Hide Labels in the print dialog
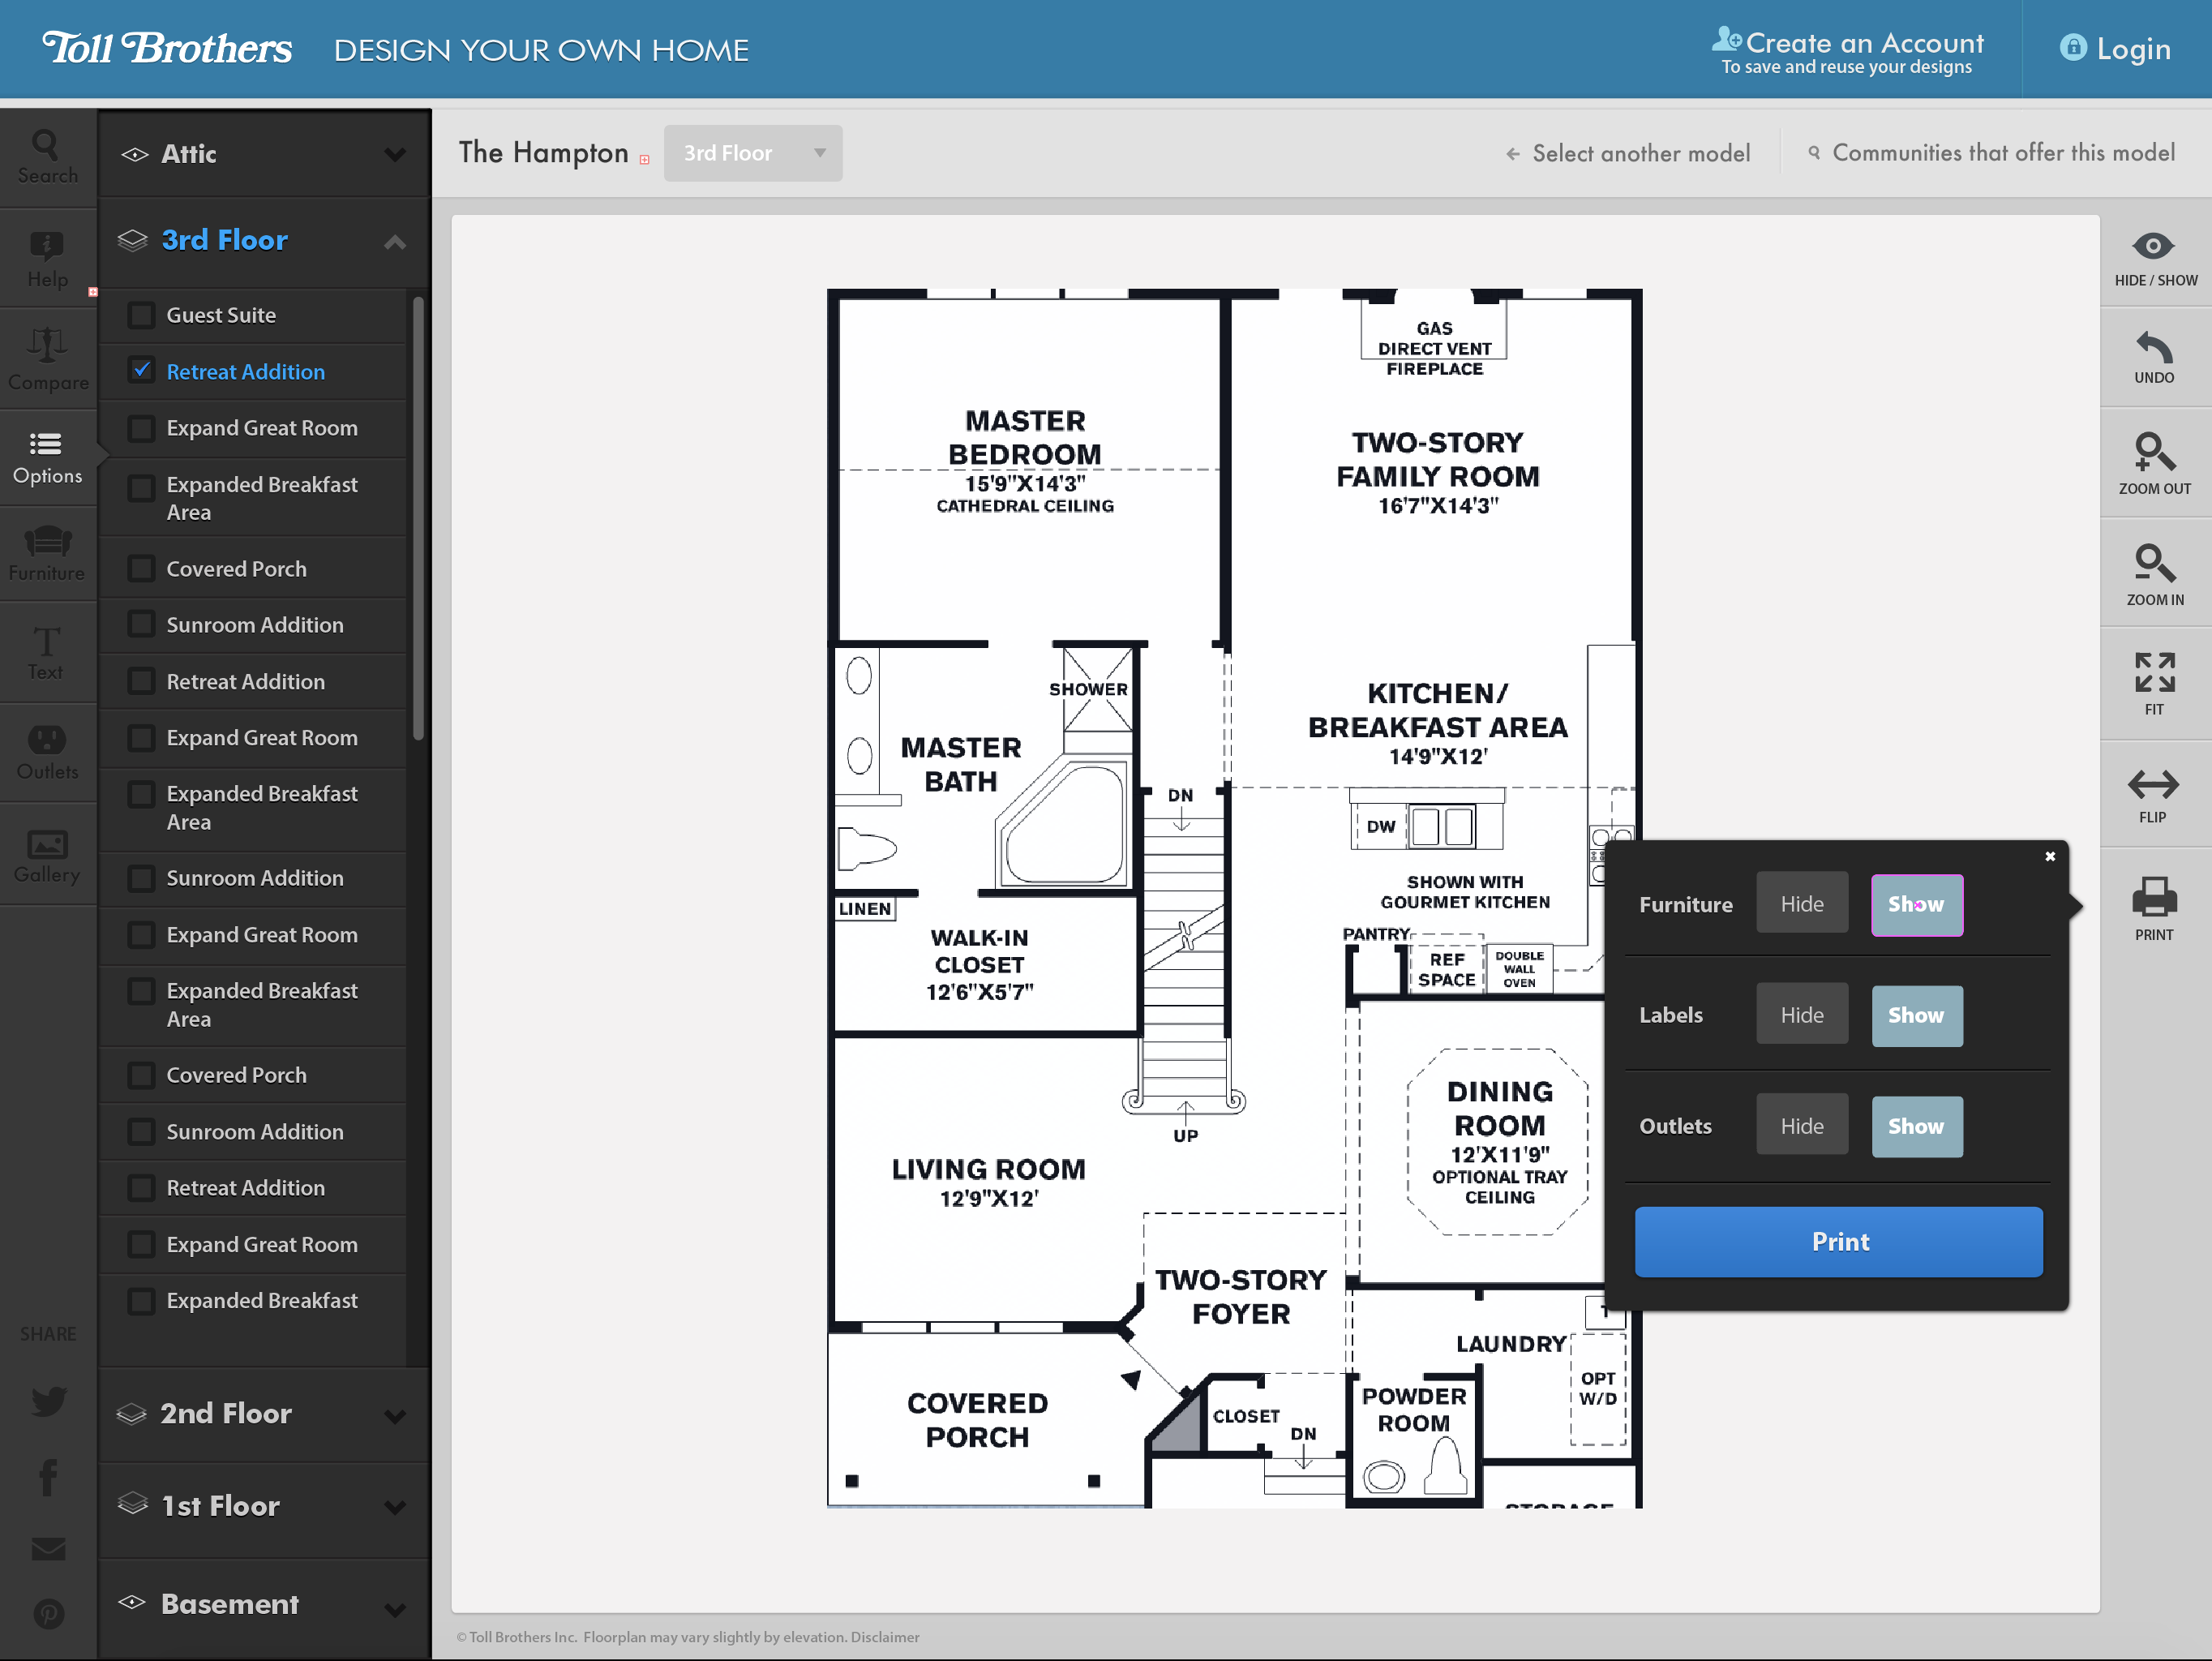 [x=1802, y=1014]
